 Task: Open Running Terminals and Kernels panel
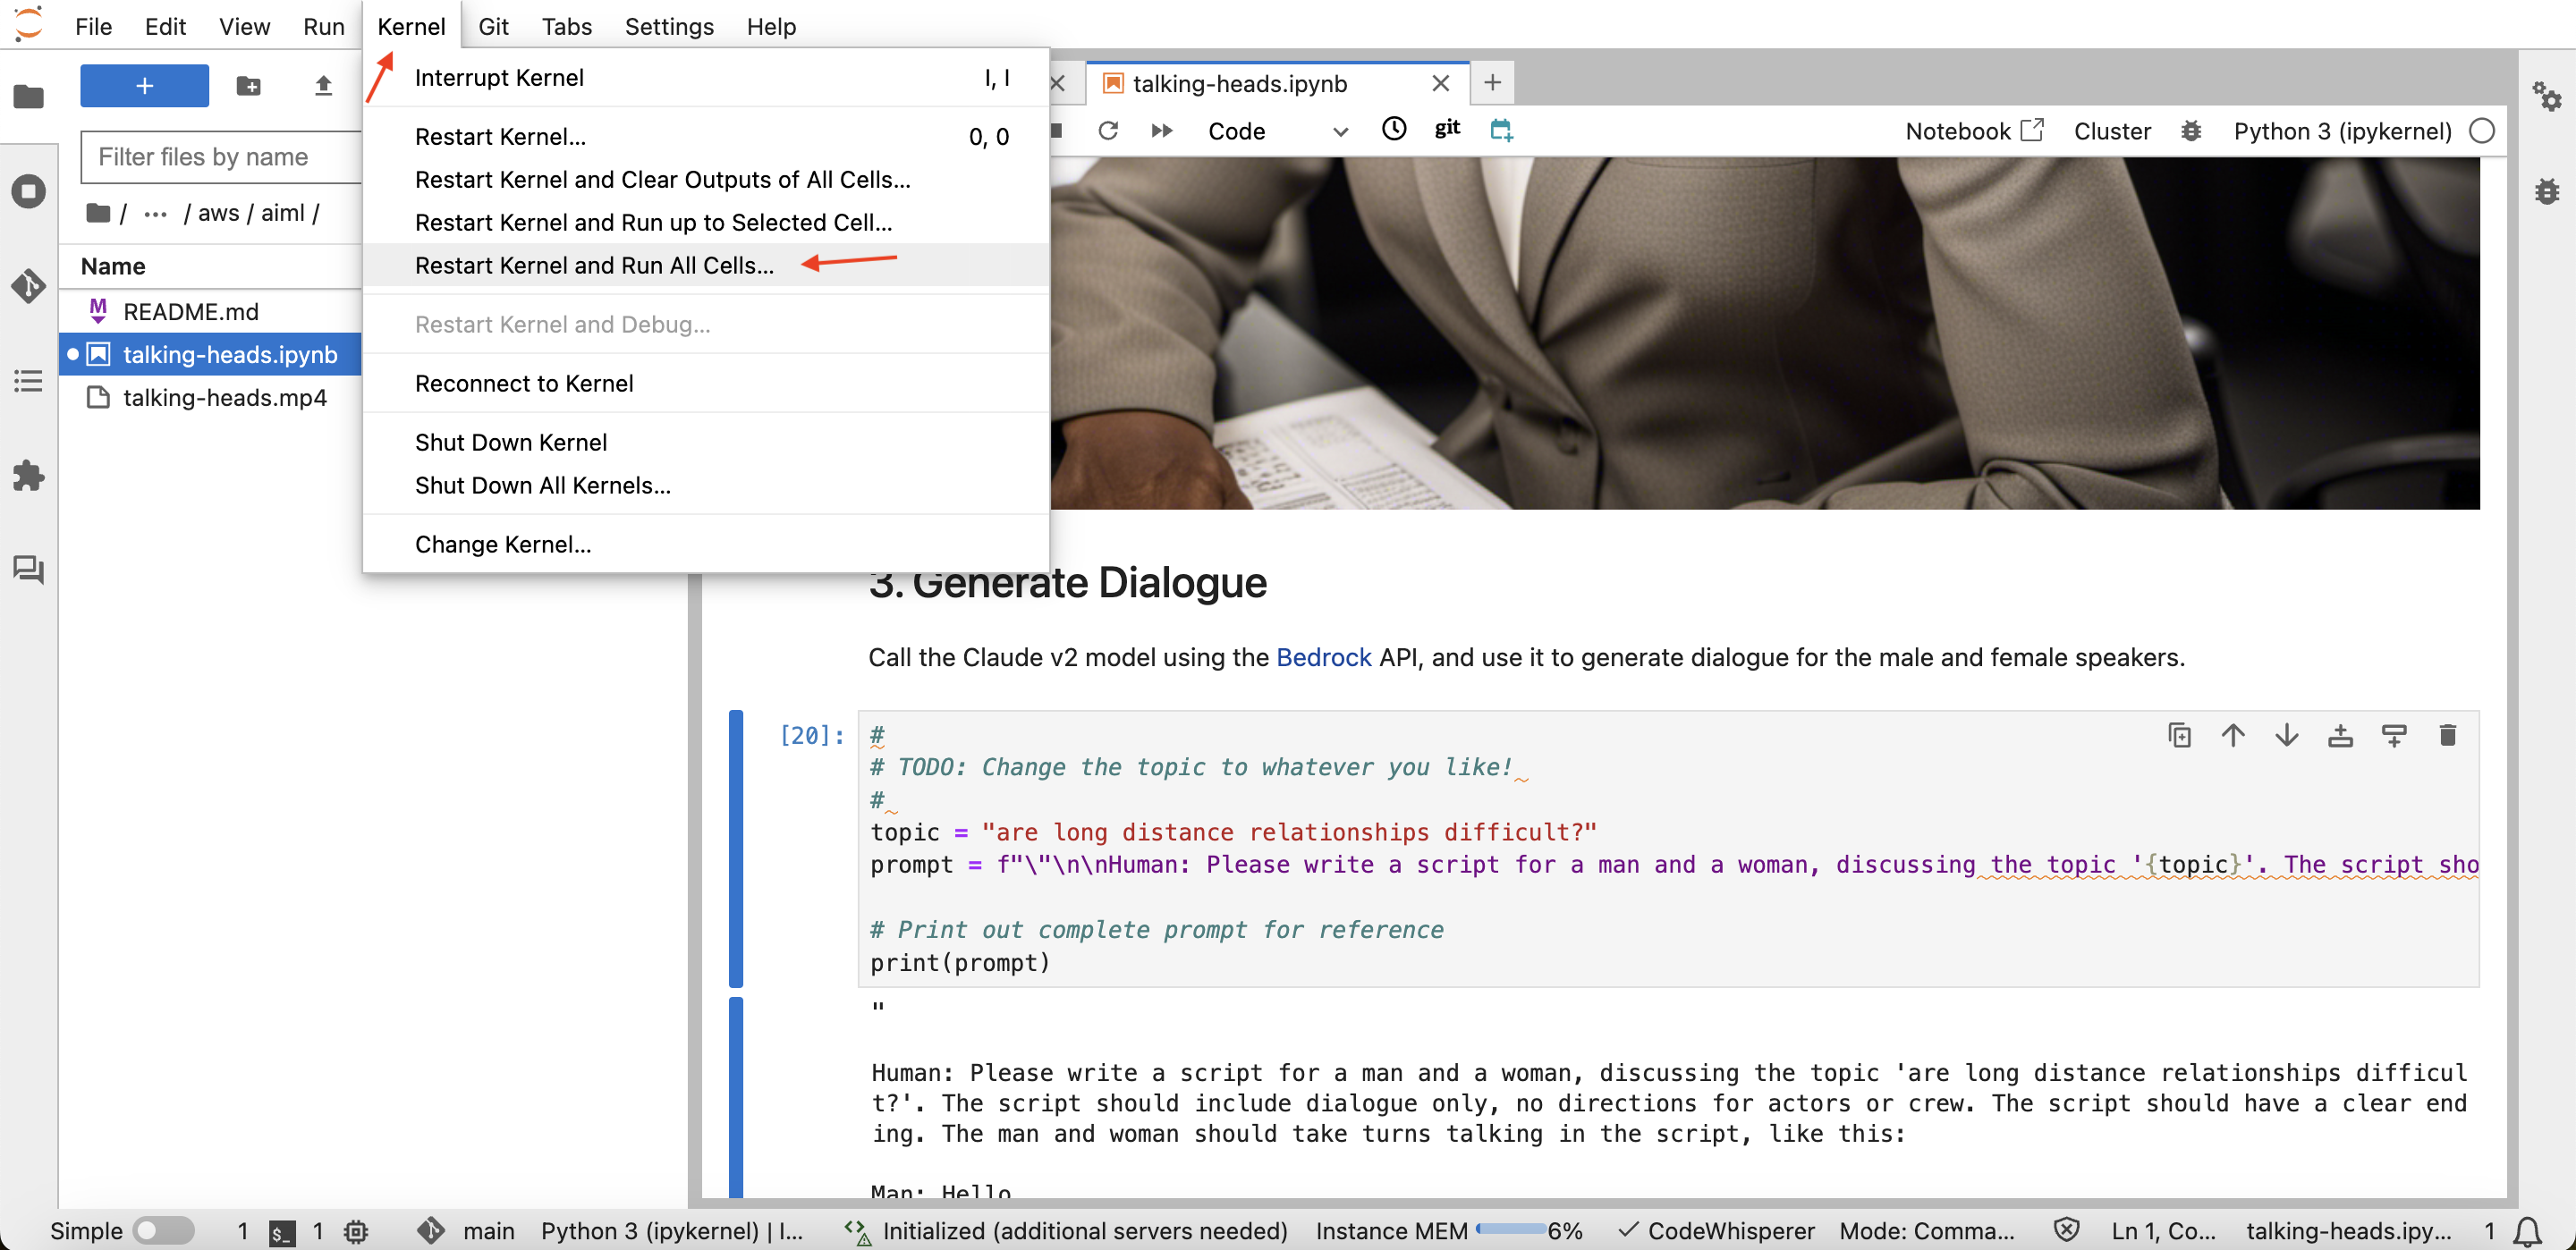point(28,191)
